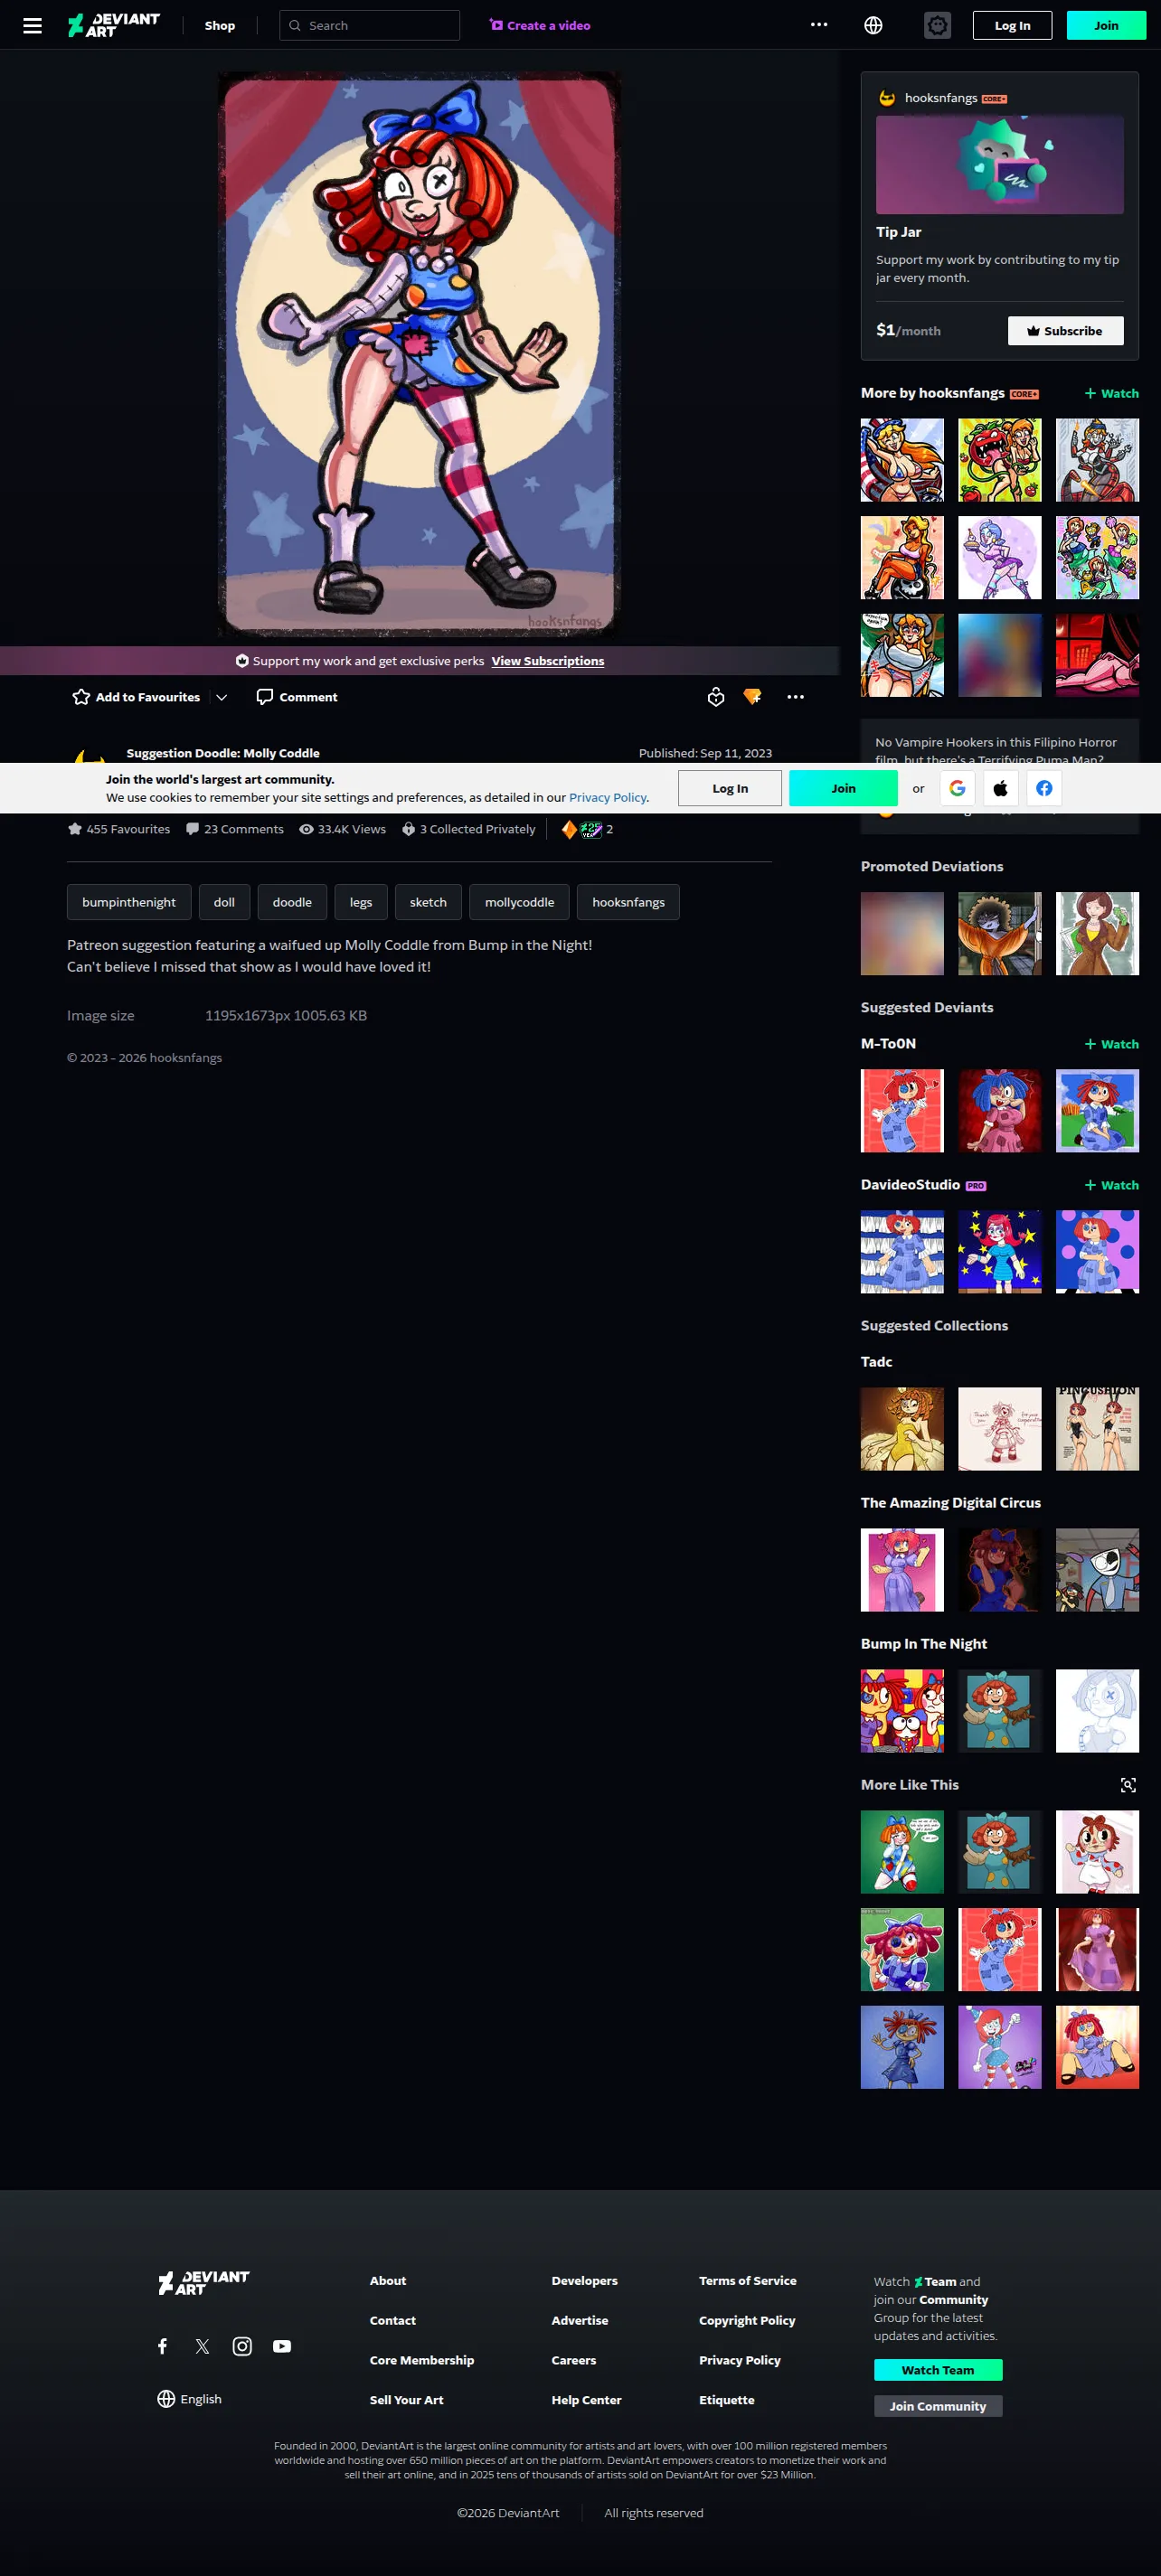1161x2576 pixels.
Task: Expand the favourites collection chevron
Action: click(222, 697)
